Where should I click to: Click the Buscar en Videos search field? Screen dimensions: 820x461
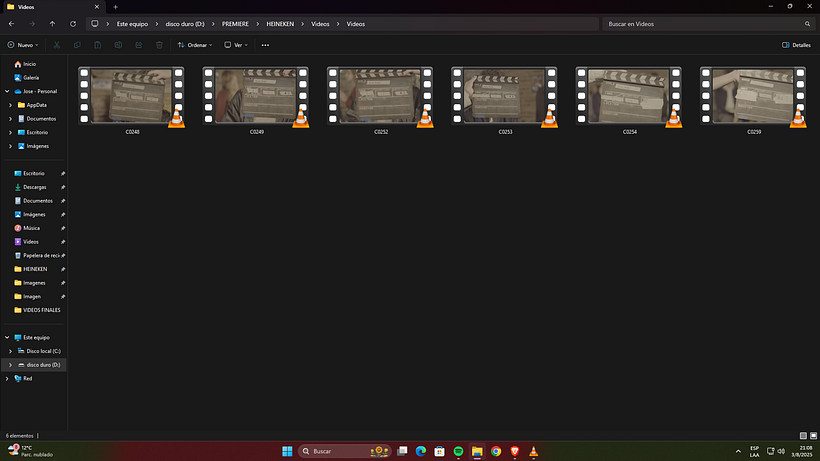click(x=709, y=24)
